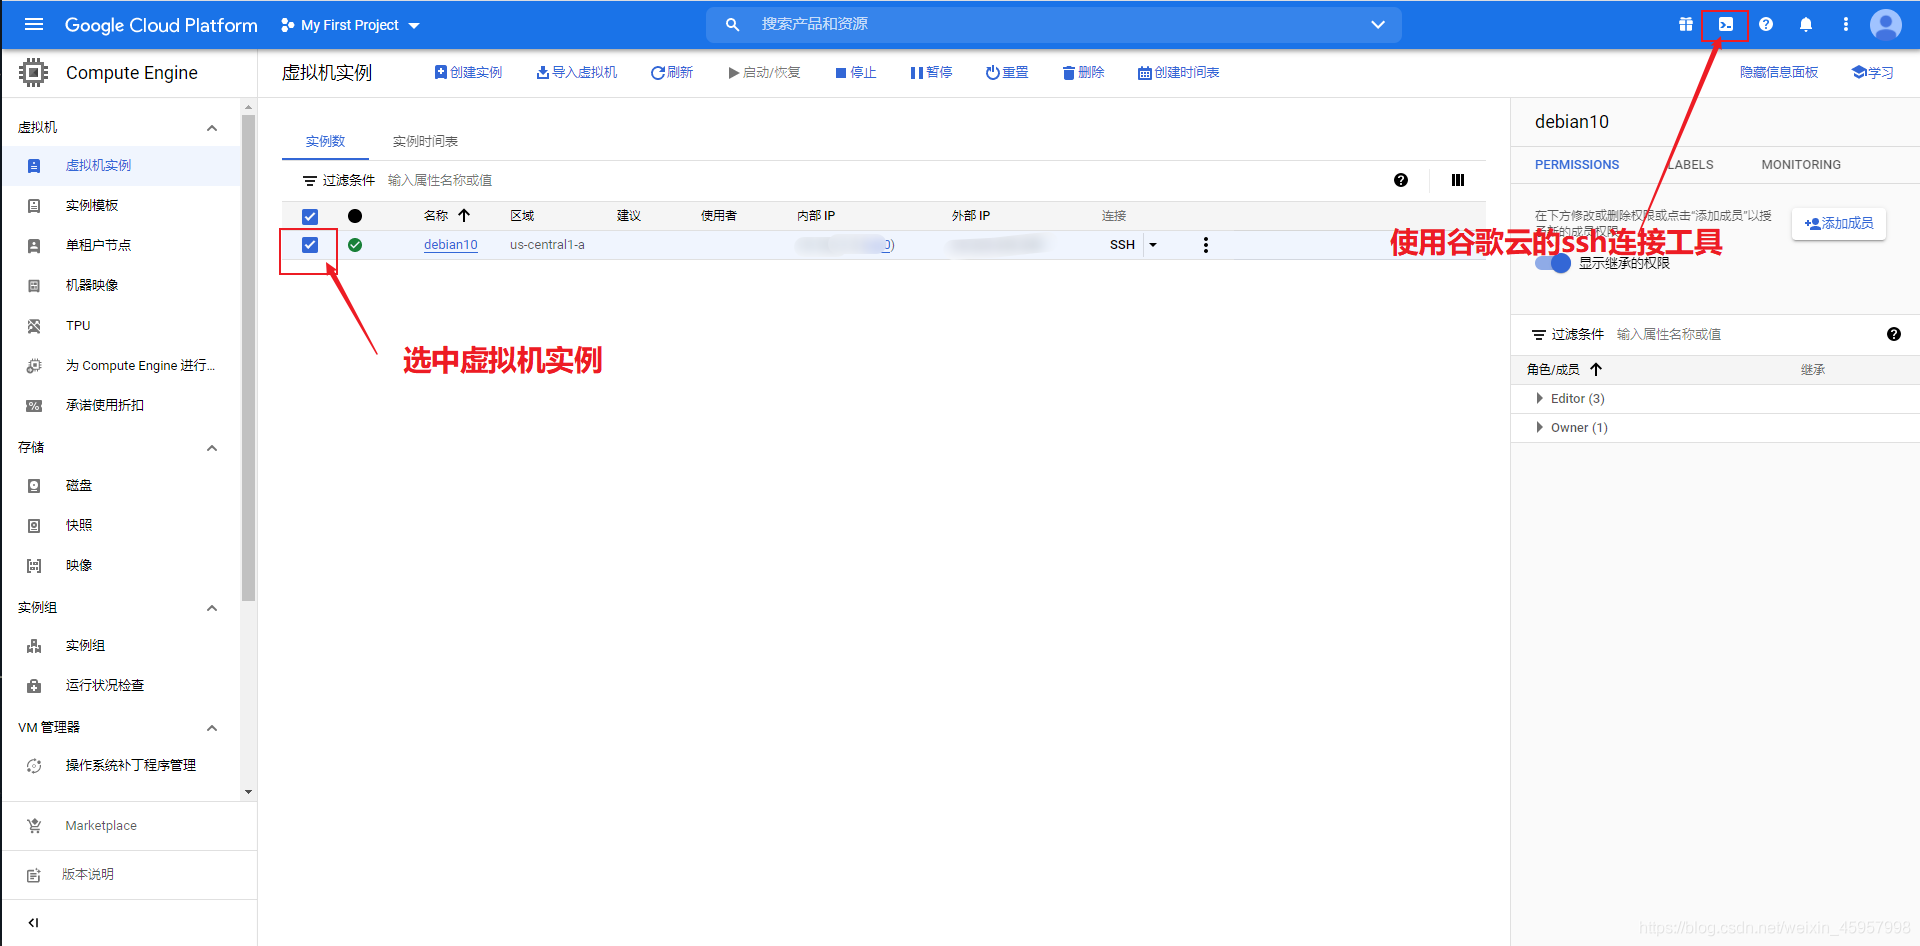Click the search magnifier icon
Screen dimensions: 1920x946
(733, 24)
